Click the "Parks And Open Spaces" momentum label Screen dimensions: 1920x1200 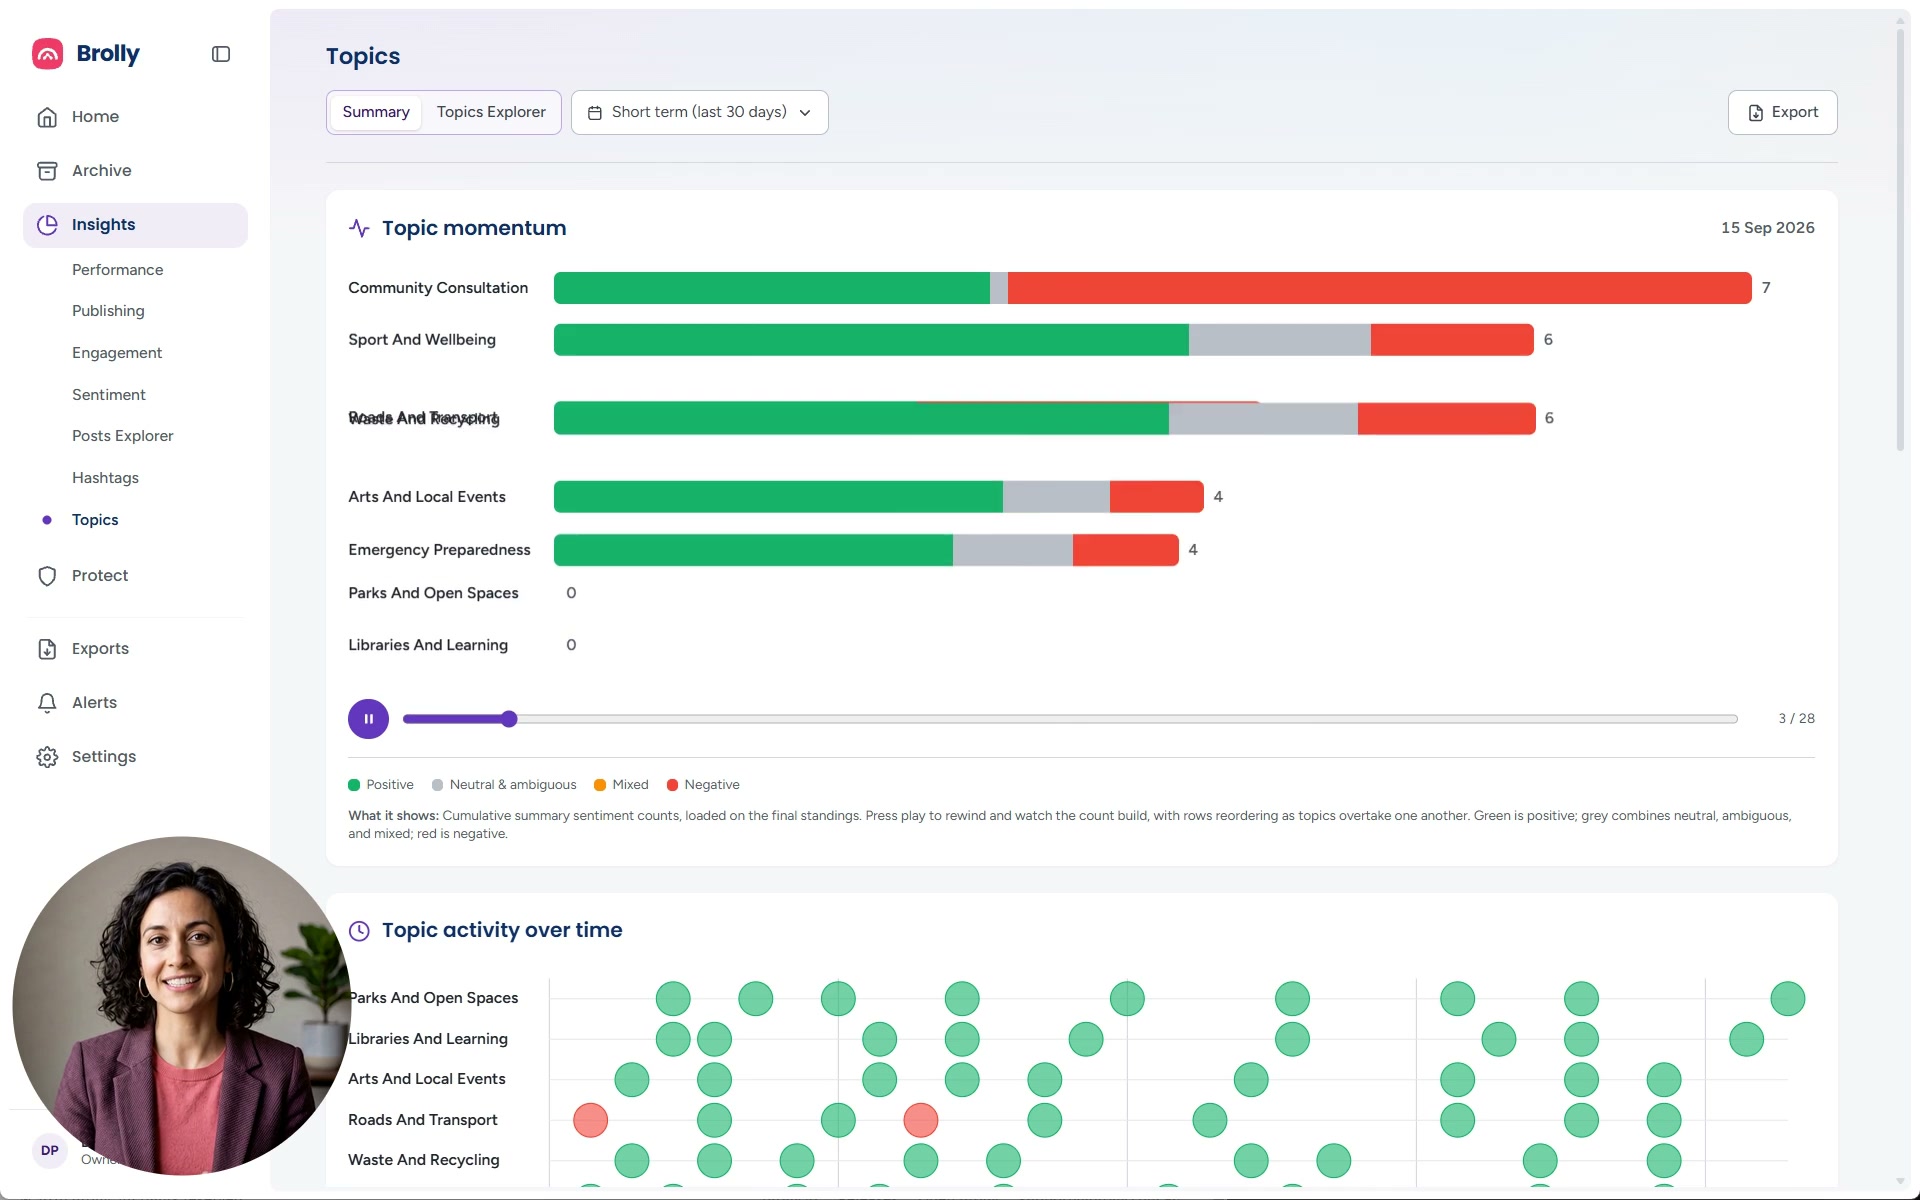click(x=433, y=593)
